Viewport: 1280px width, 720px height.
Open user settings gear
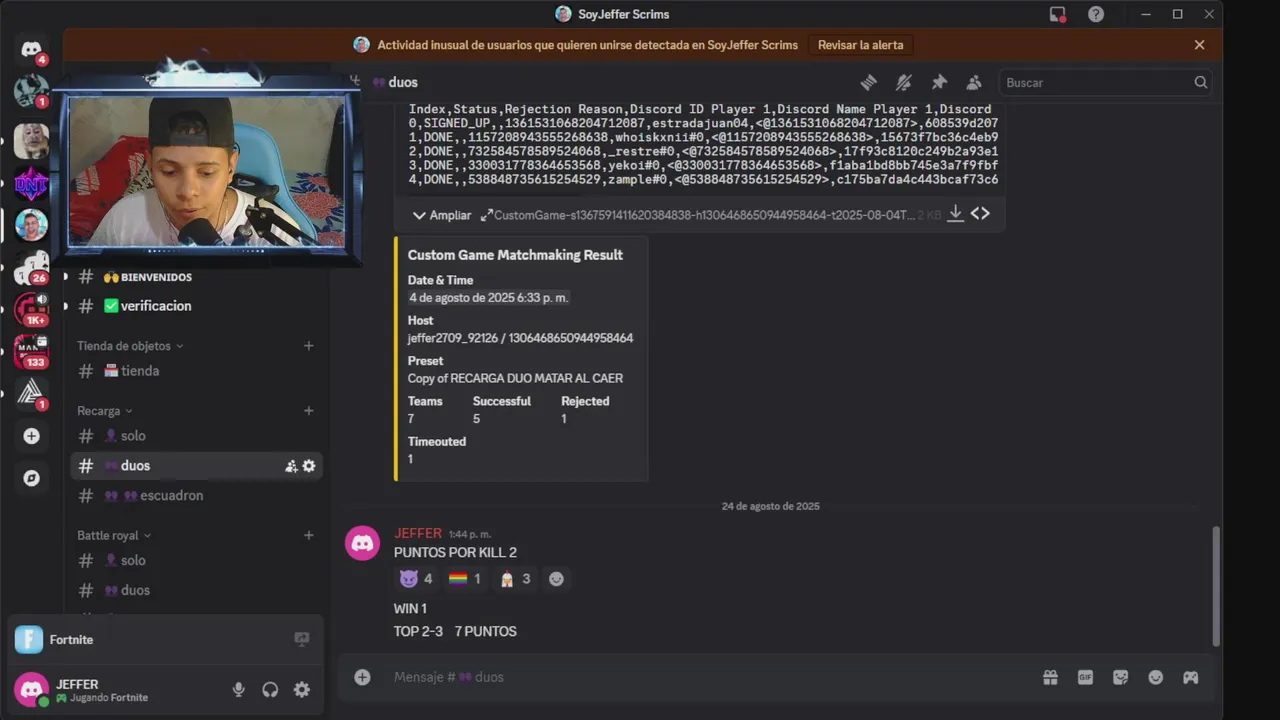[301, 690]
